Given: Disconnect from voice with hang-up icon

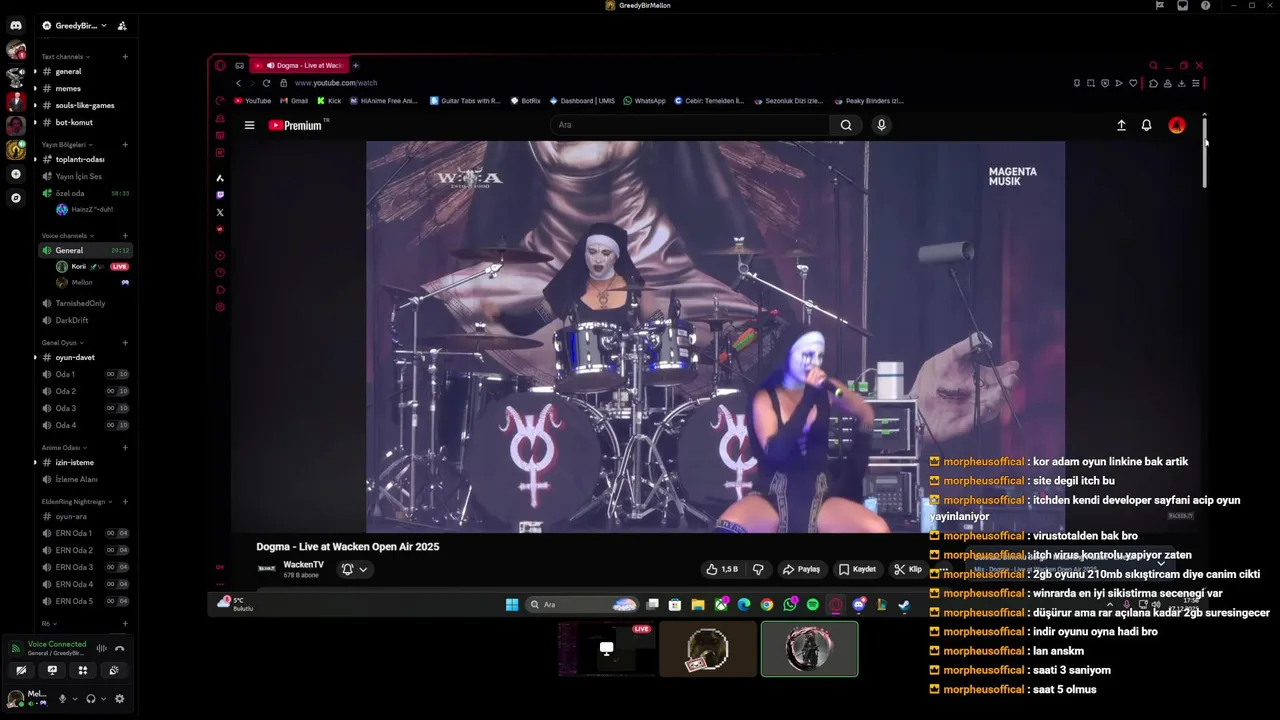Looking at the screenshot, I should [x=120, y=648].
